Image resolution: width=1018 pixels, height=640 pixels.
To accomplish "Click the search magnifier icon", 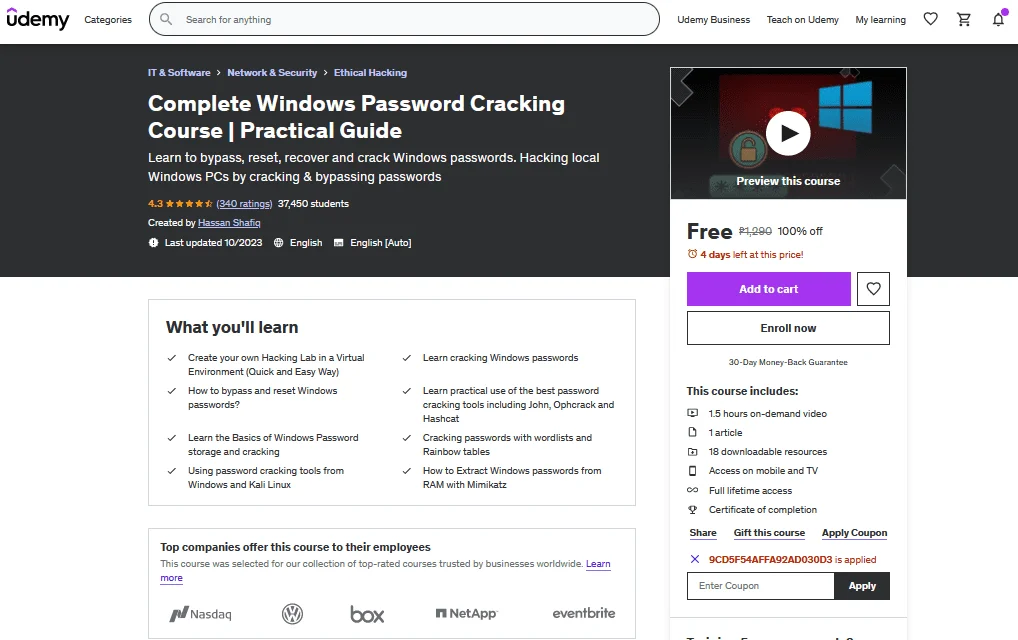I will [x=166, y=19].
